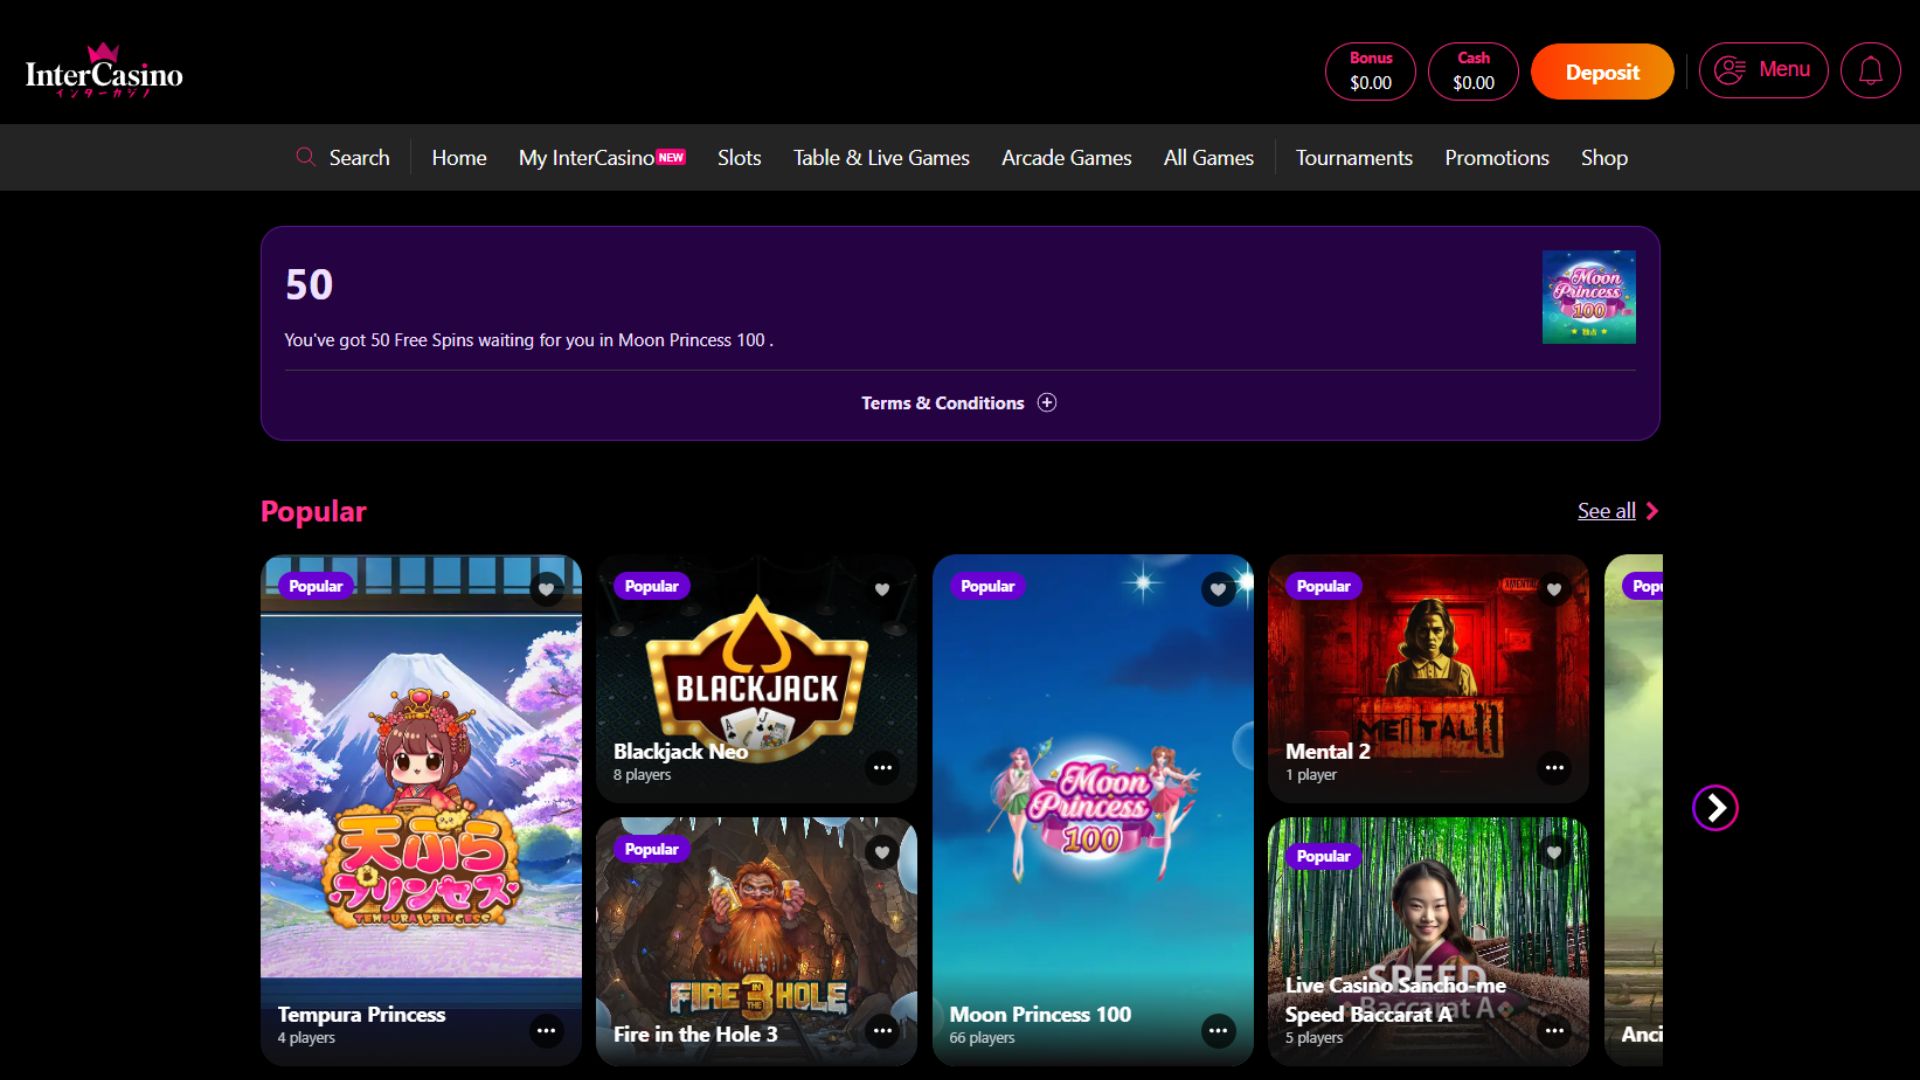Go to Tournaments page

[1354, 157]
